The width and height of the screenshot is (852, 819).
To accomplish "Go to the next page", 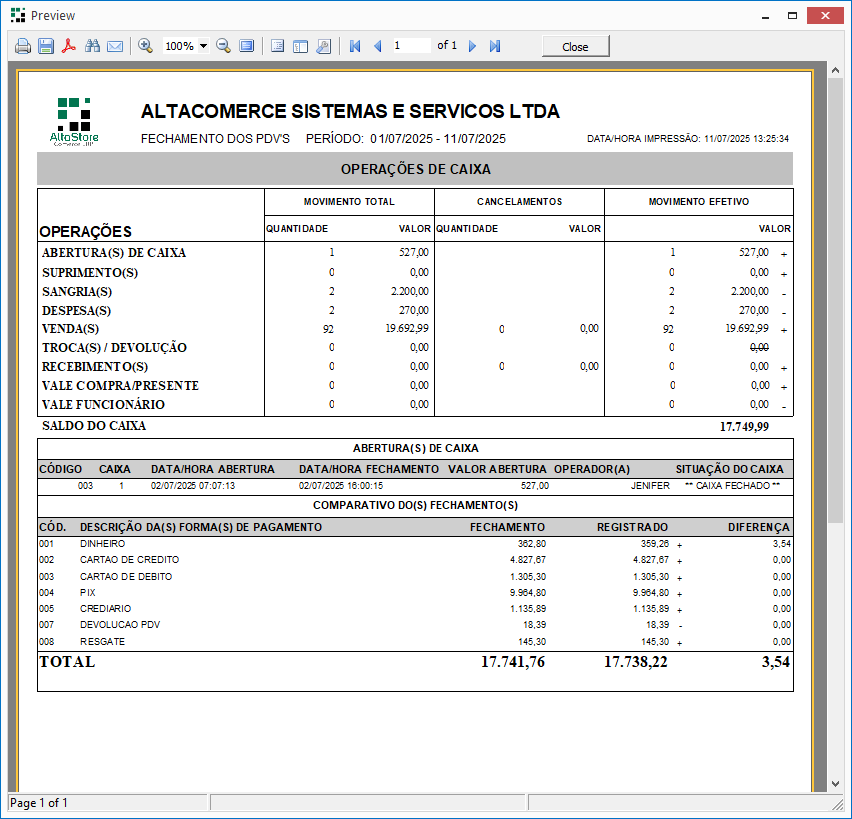I will point(472,46).
